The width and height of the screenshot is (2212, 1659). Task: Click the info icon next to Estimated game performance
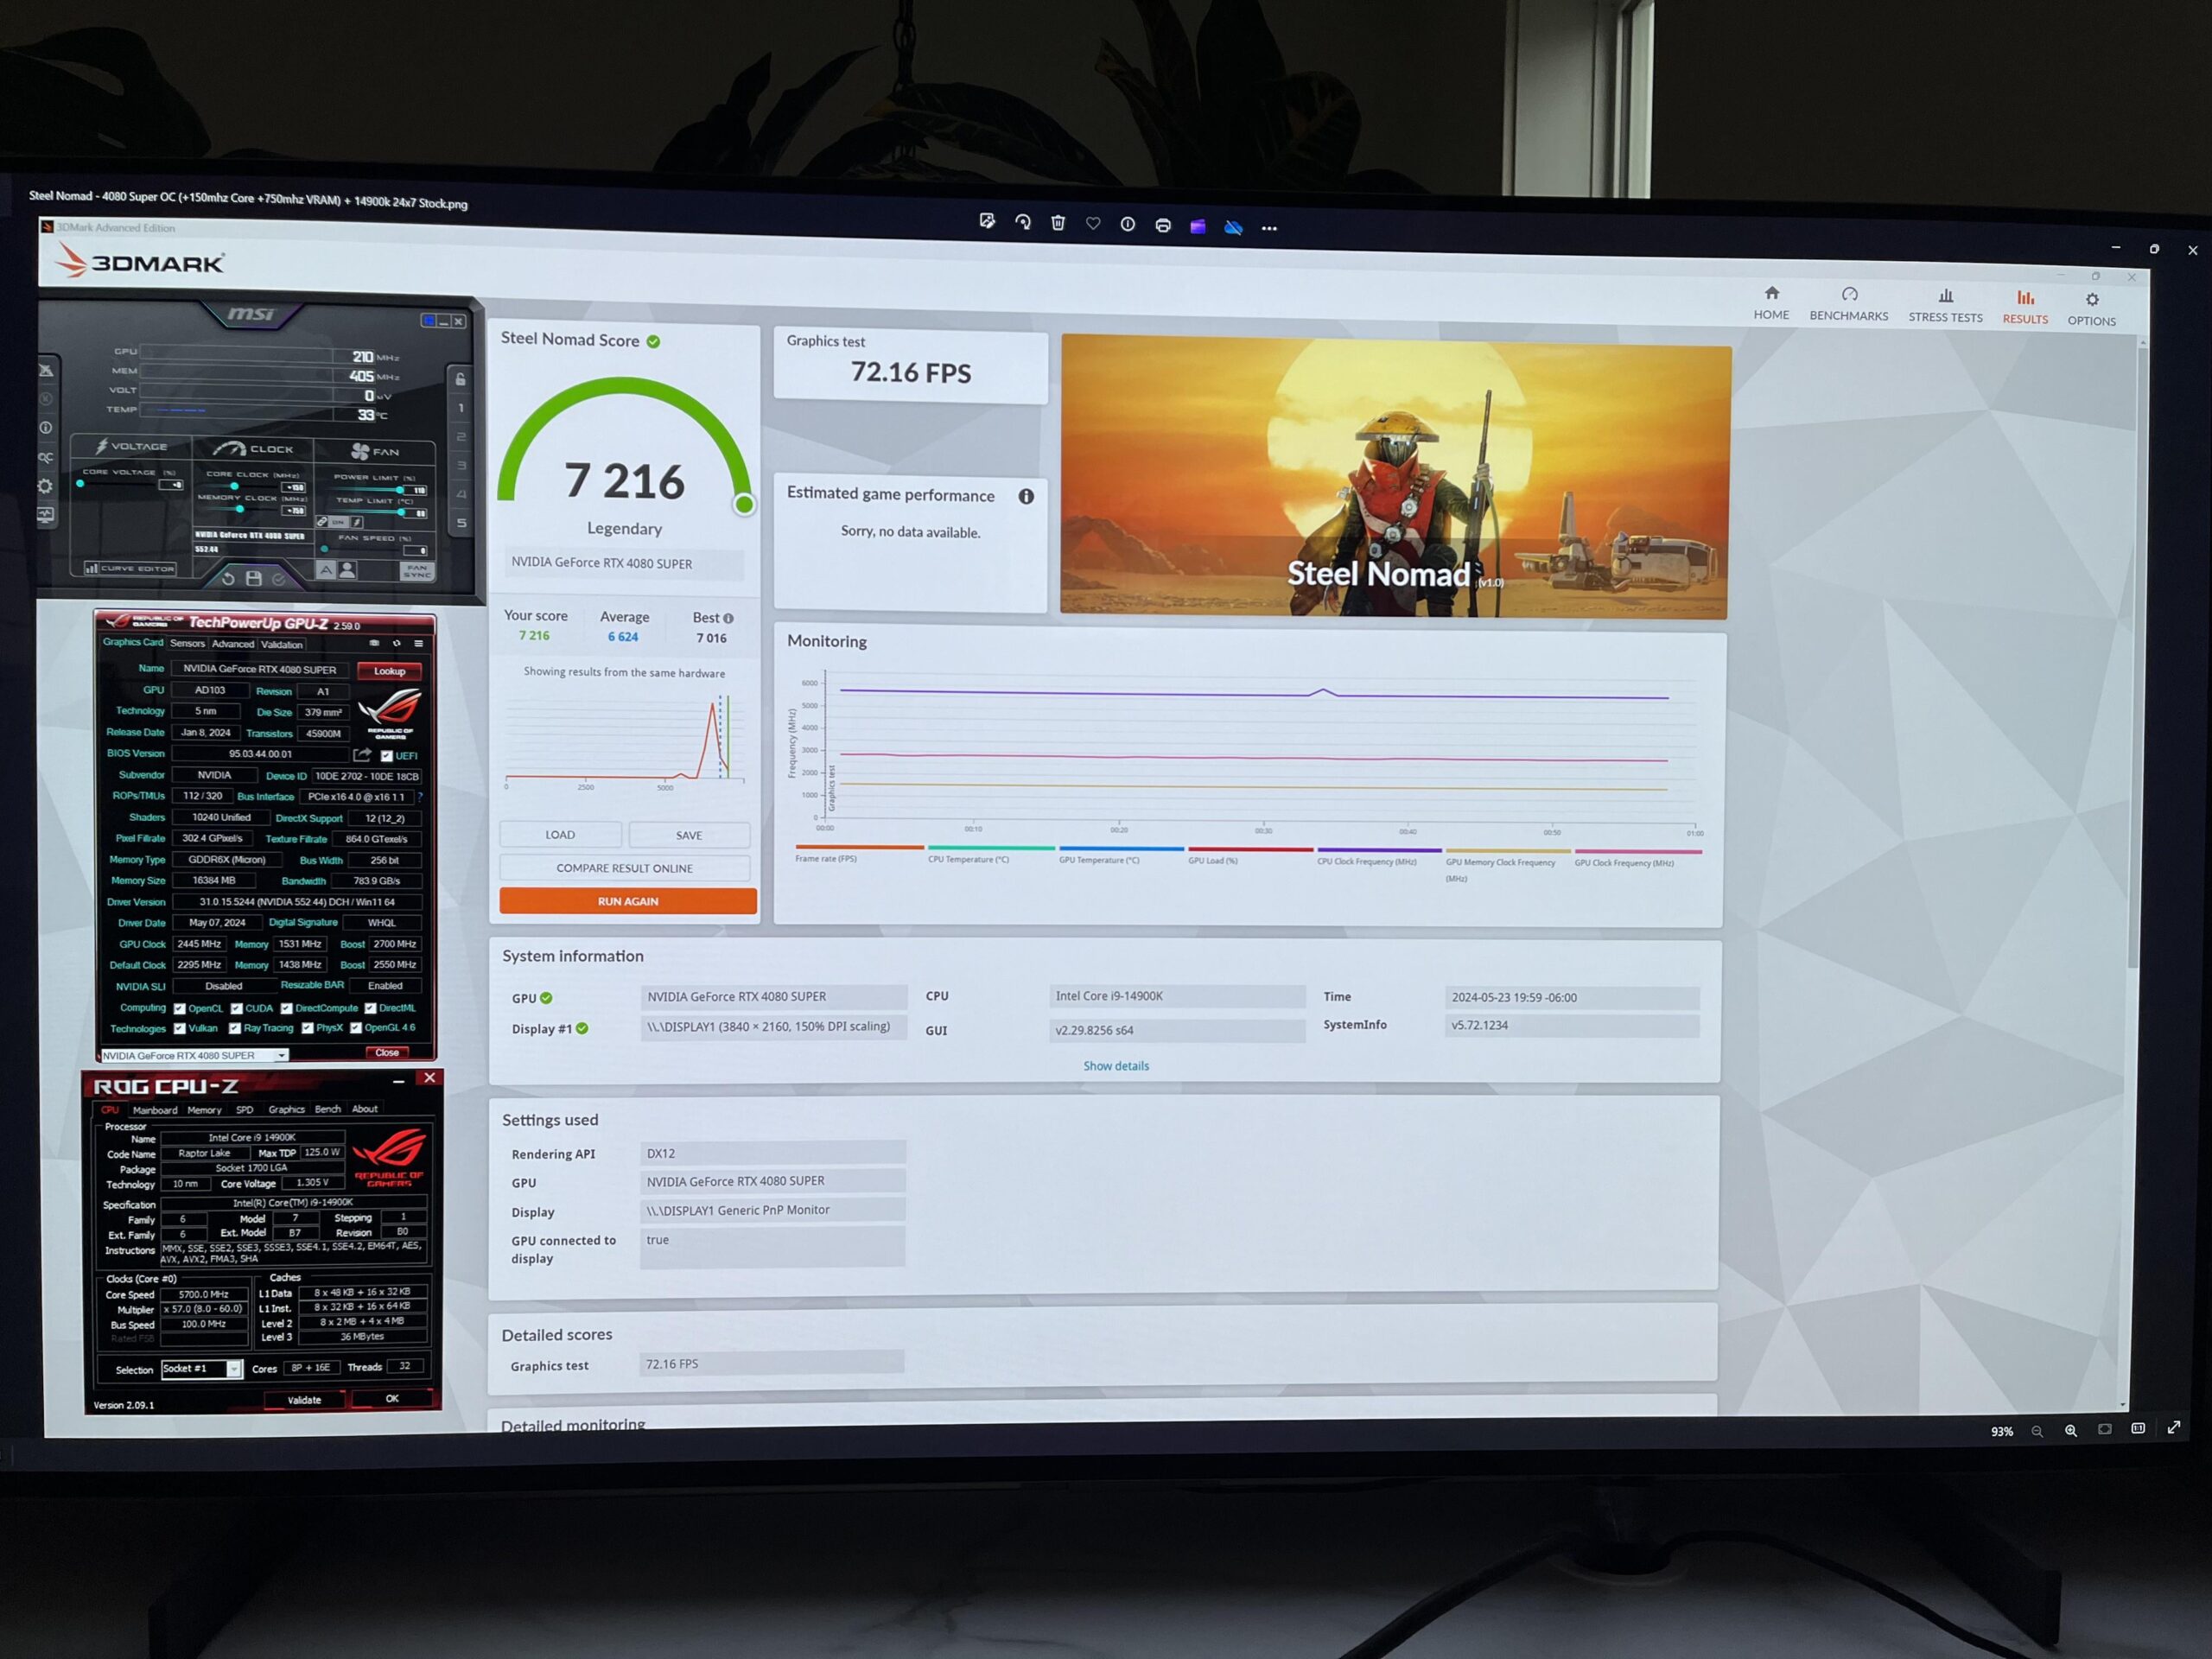[x=1026, y=496]
